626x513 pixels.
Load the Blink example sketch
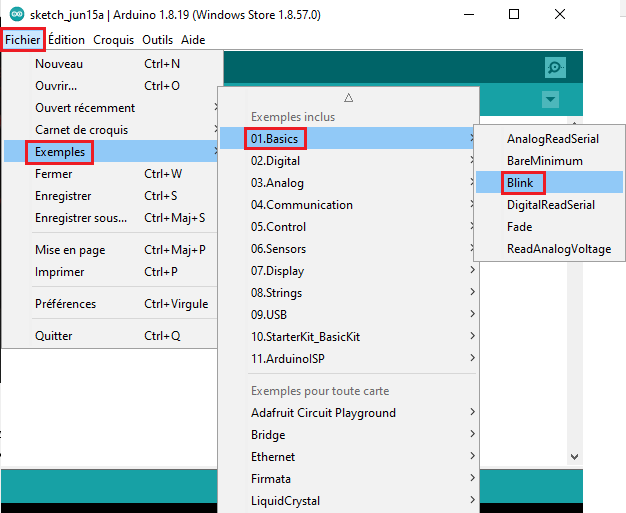click(x=549, y=182)
